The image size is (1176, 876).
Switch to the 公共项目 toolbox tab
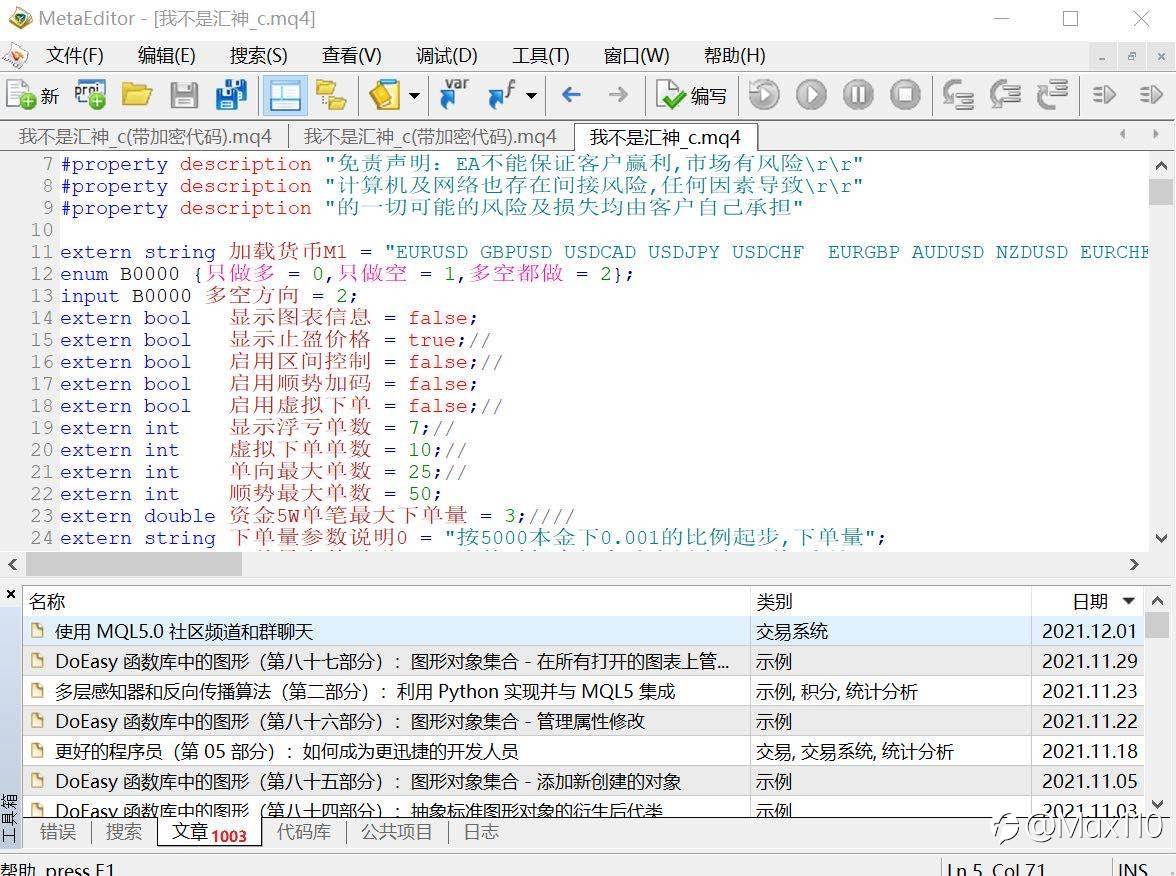click(x=397, y=832)
